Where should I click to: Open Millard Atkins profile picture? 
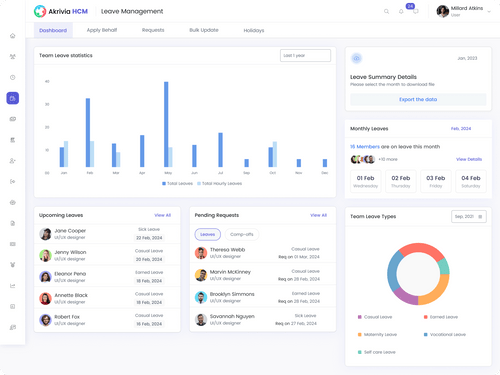tap(442, 11)
